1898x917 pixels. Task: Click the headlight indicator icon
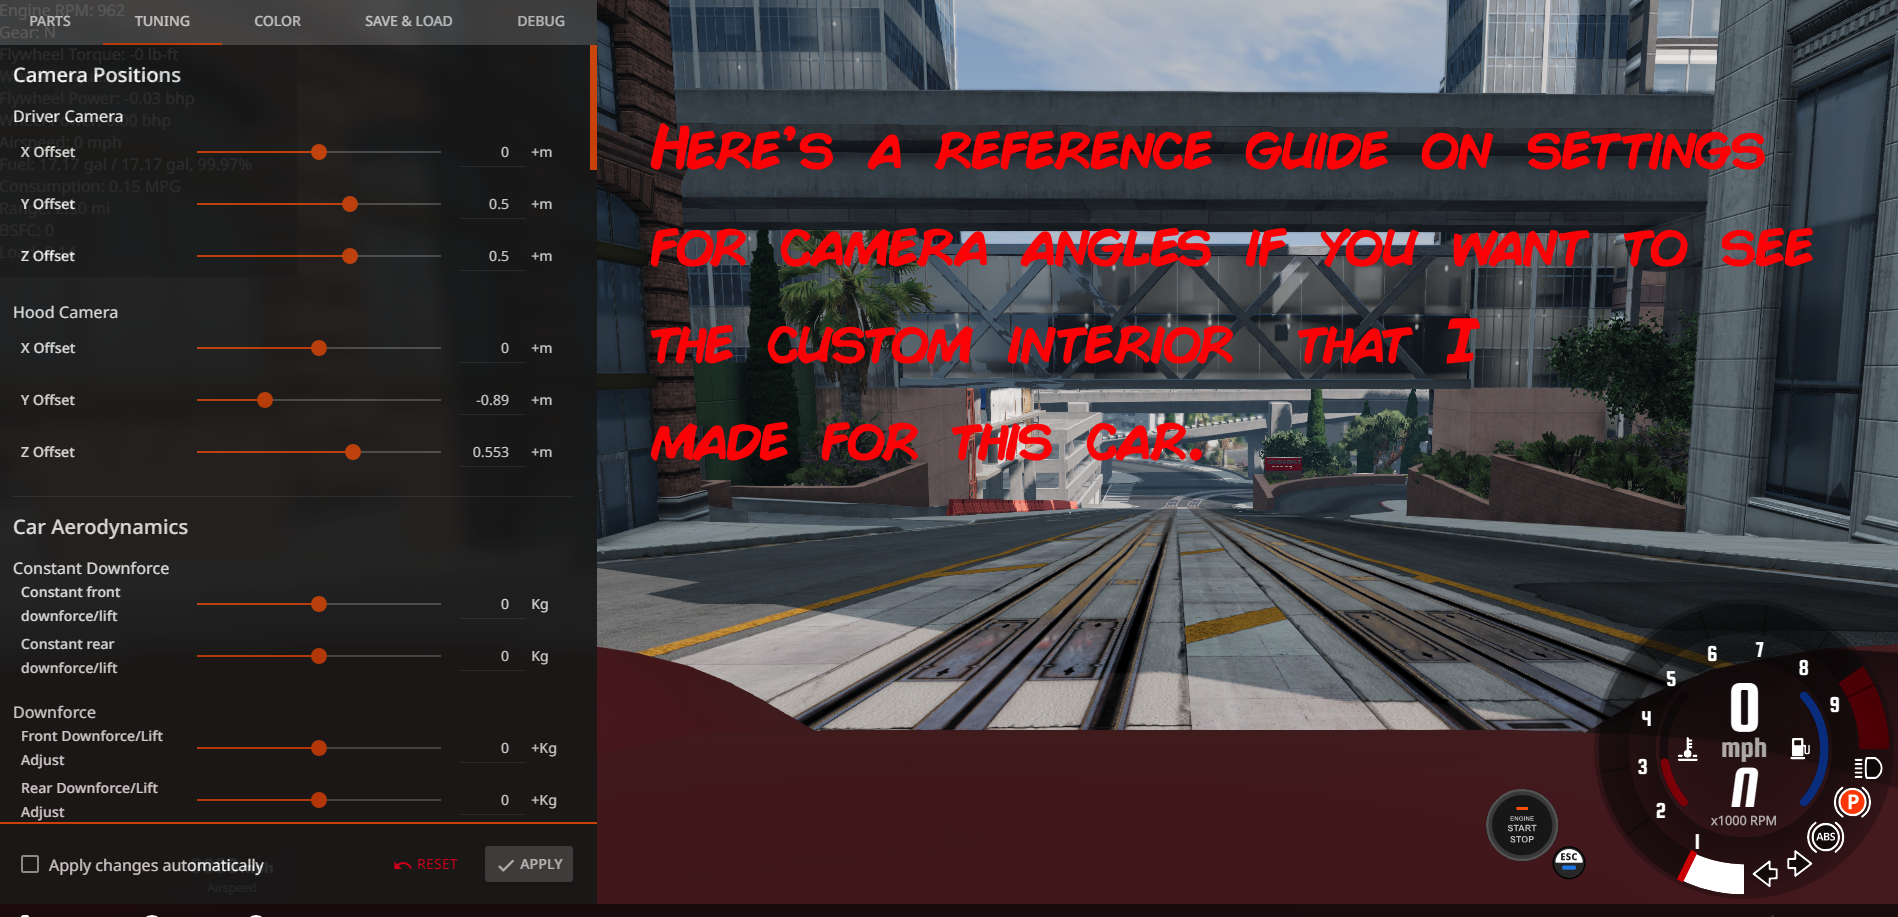pos(1868,768)
